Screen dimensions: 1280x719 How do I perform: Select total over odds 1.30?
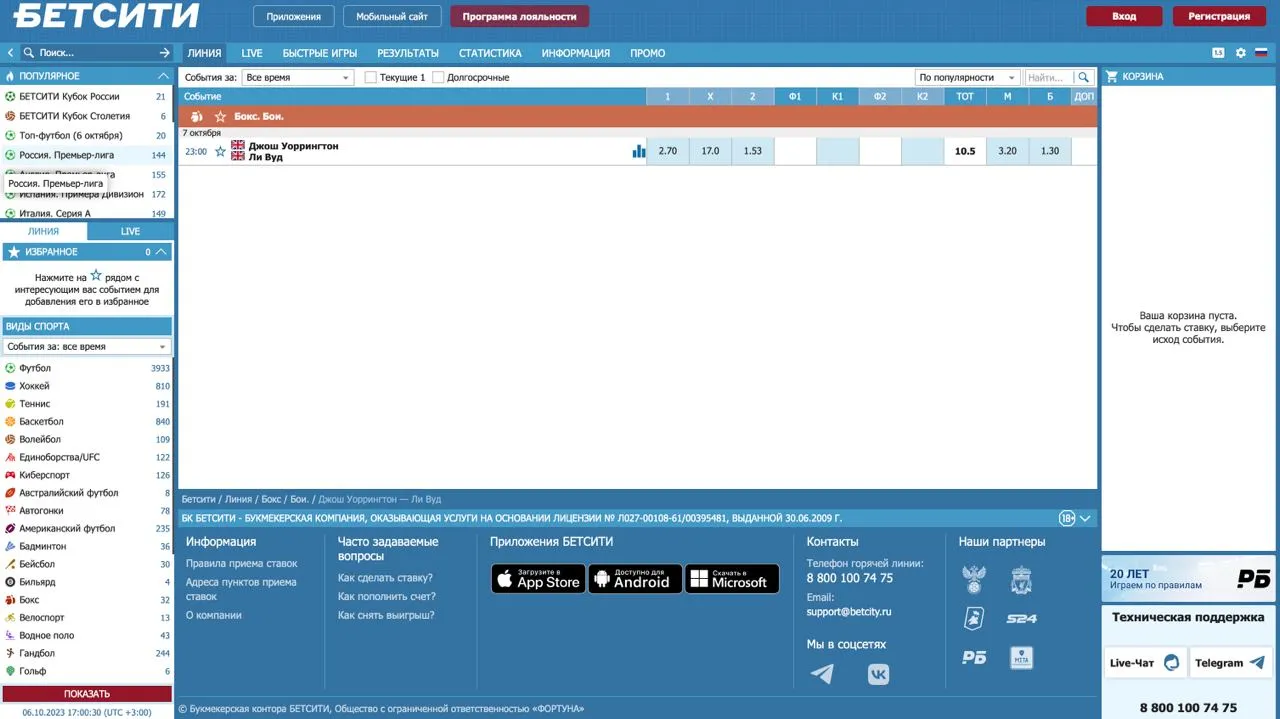pyautogui.click(x=1050, y=151)
